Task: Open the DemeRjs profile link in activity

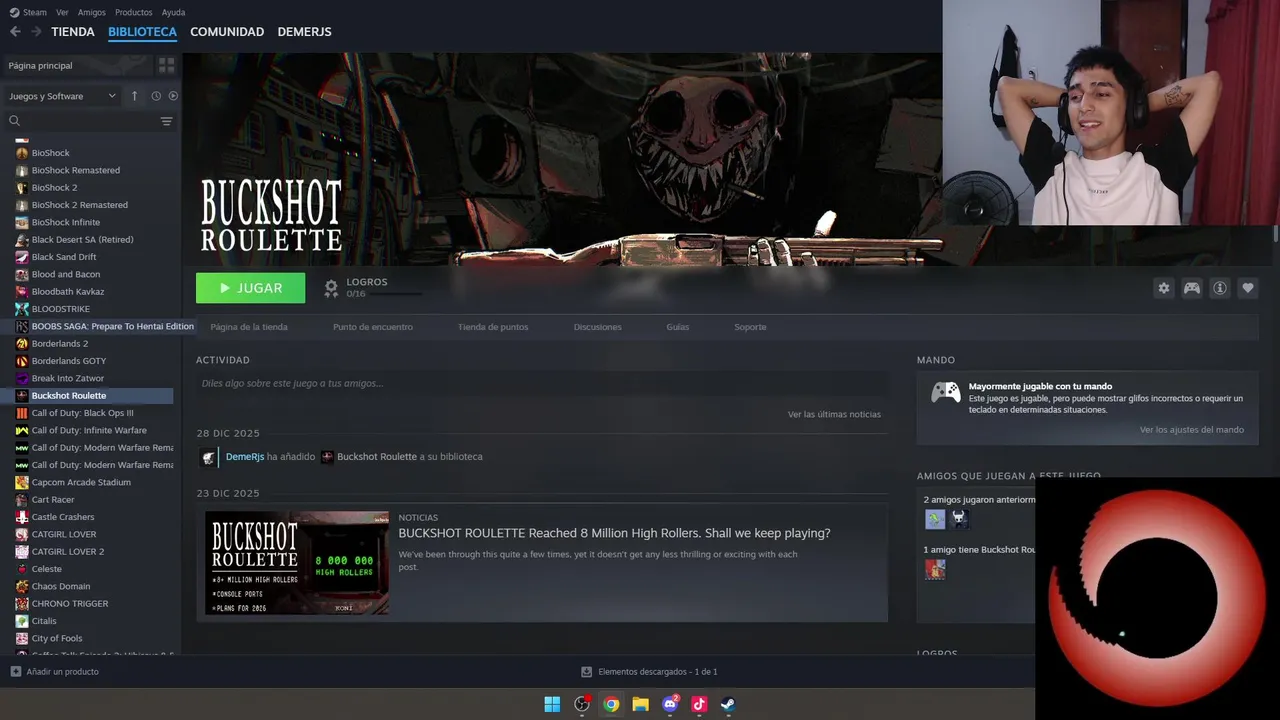Action: [x=245, y=457]
